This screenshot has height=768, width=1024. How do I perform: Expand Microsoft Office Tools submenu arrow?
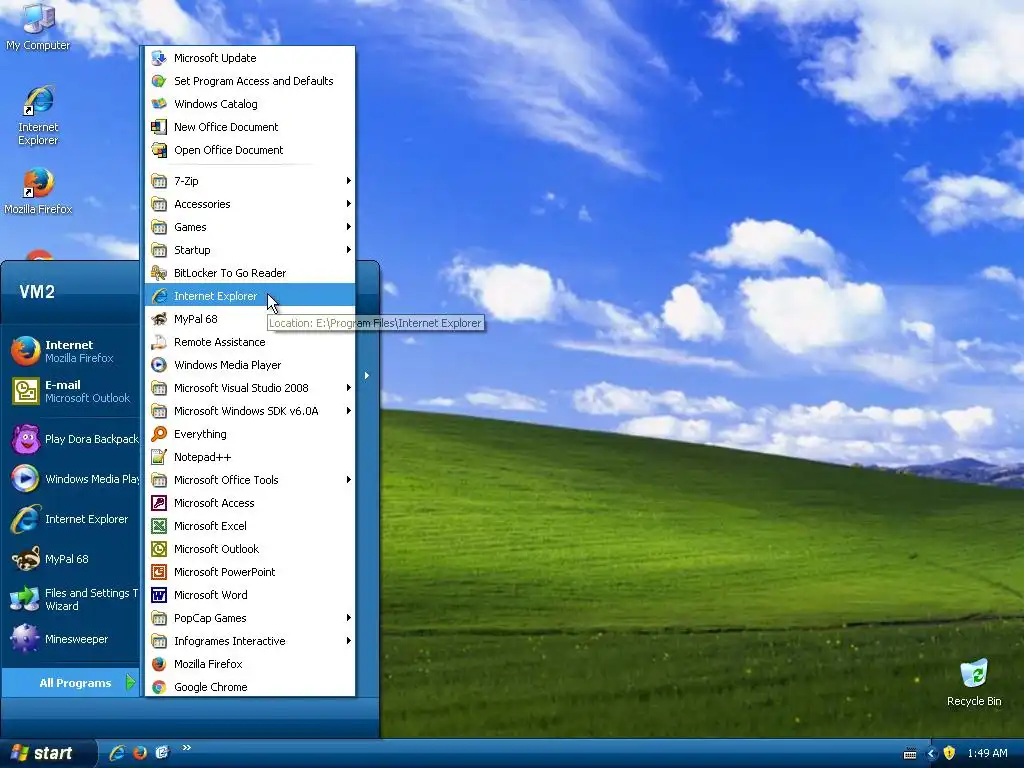tap(349, 480)
